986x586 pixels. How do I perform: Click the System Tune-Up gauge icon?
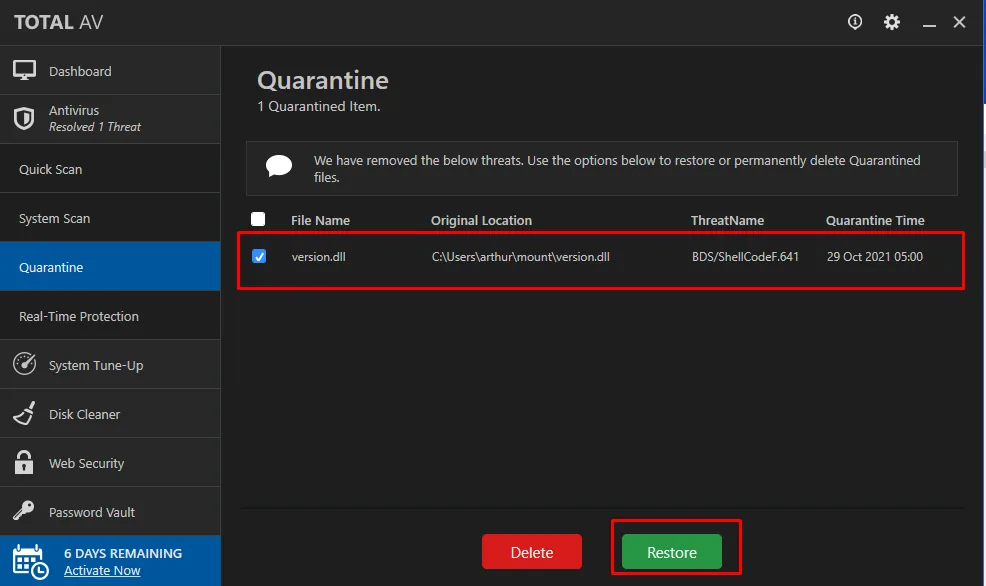pyautogui.click(x=25, y=364)
